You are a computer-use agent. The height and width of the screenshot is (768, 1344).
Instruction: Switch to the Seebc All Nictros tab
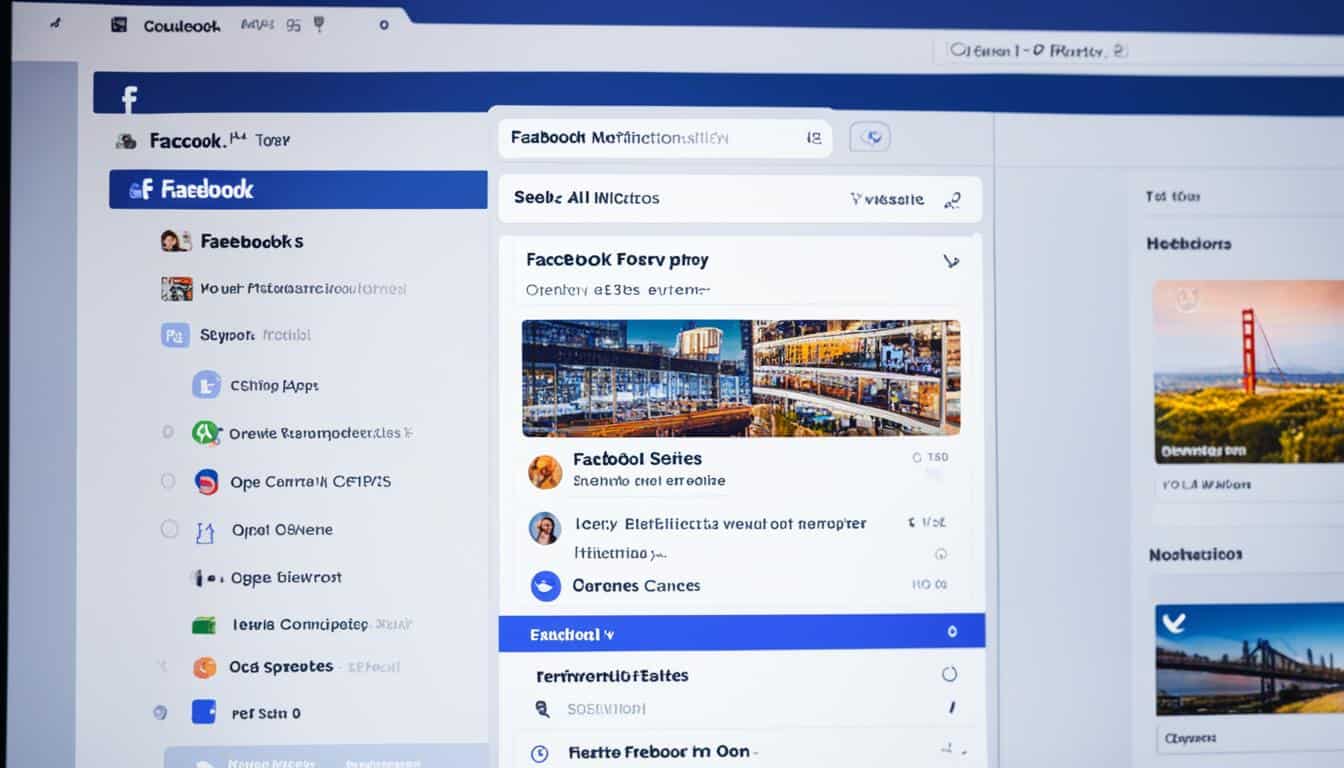589,198
